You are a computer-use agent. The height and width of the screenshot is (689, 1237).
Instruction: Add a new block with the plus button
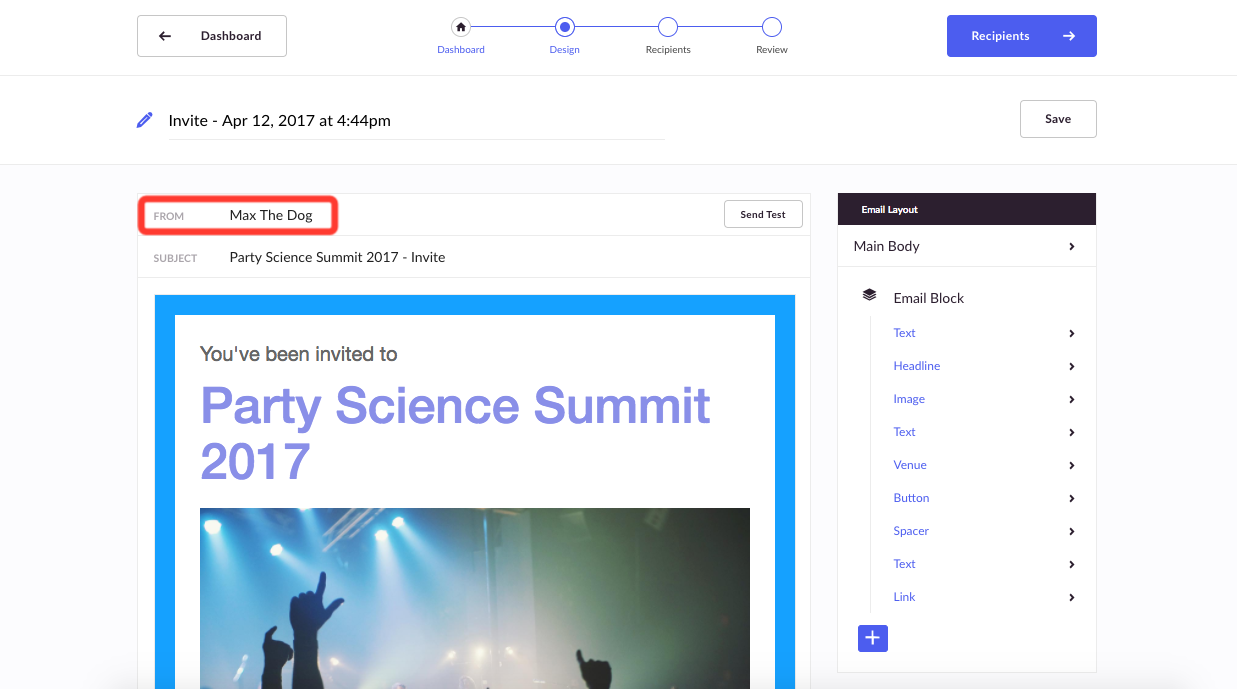point(872,638)
